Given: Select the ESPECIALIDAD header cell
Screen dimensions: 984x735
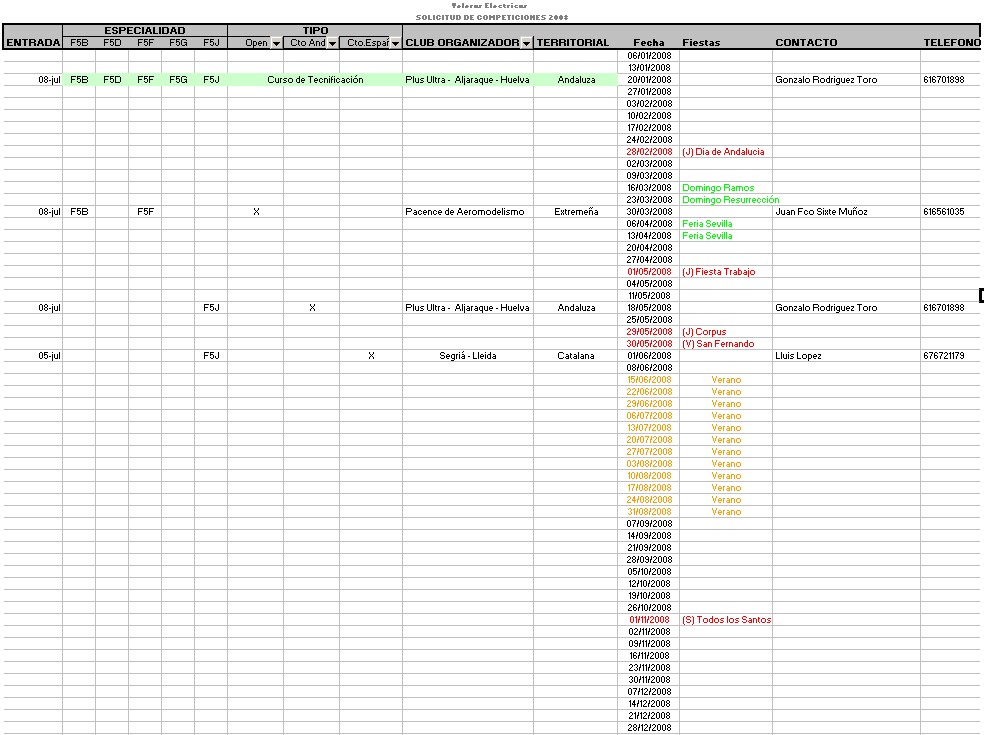Looking at the screenshot, I should coord(145,31).
